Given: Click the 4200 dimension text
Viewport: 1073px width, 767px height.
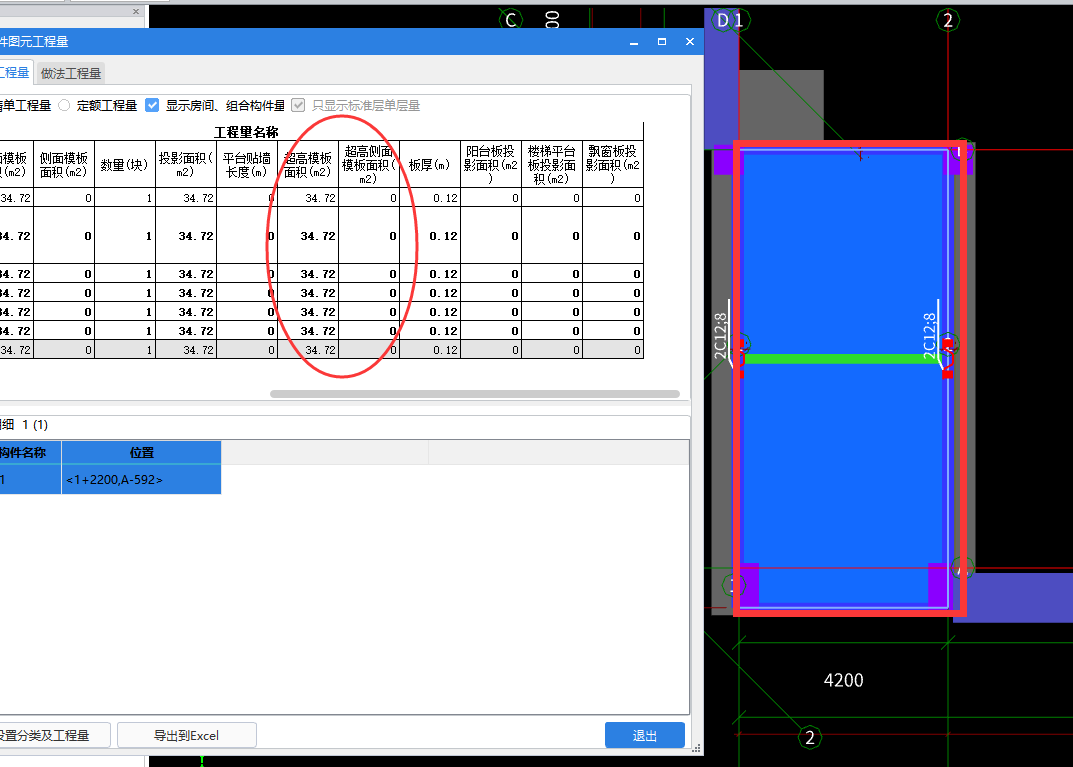Looking at the screenshot, I should [843, 680].
